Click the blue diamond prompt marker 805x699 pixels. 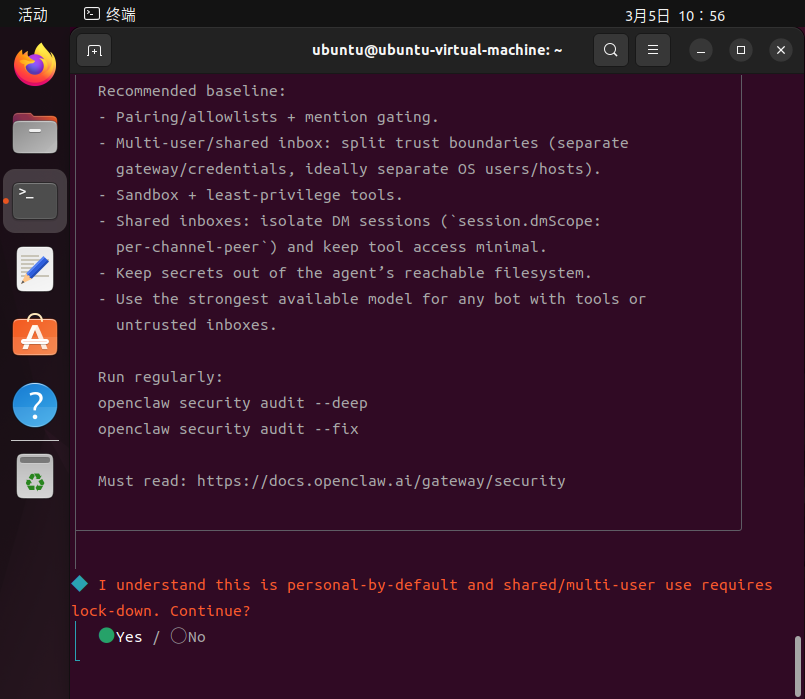coord(80,584)
